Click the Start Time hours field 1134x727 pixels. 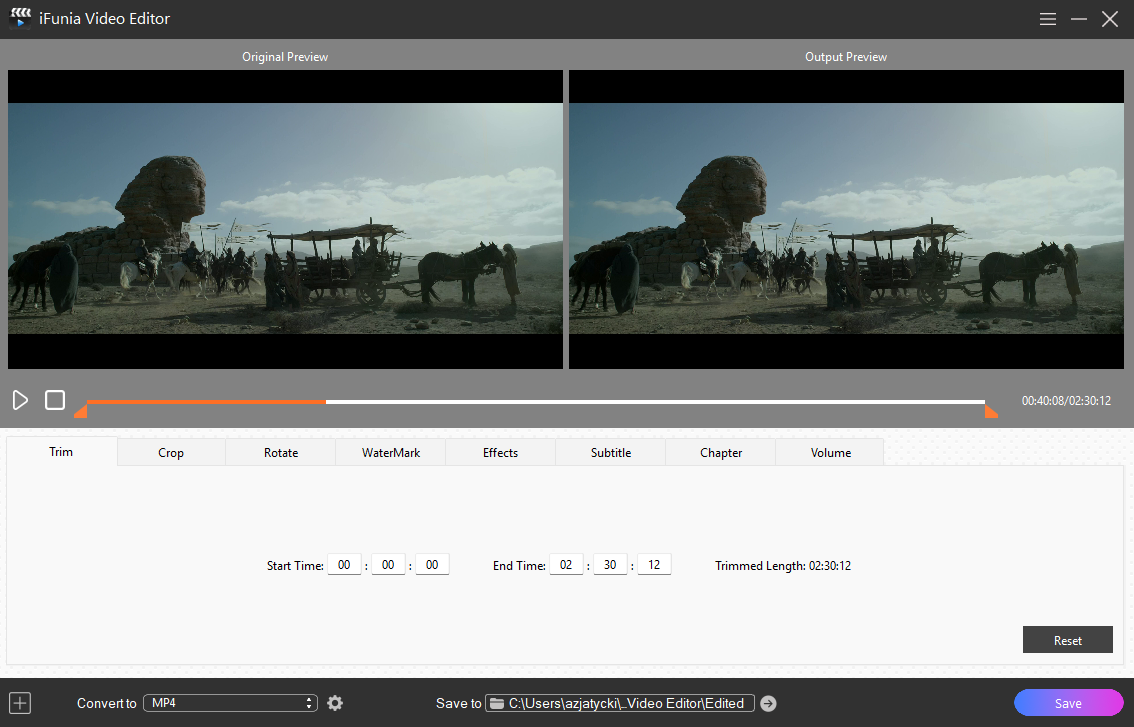click(344, 565)
